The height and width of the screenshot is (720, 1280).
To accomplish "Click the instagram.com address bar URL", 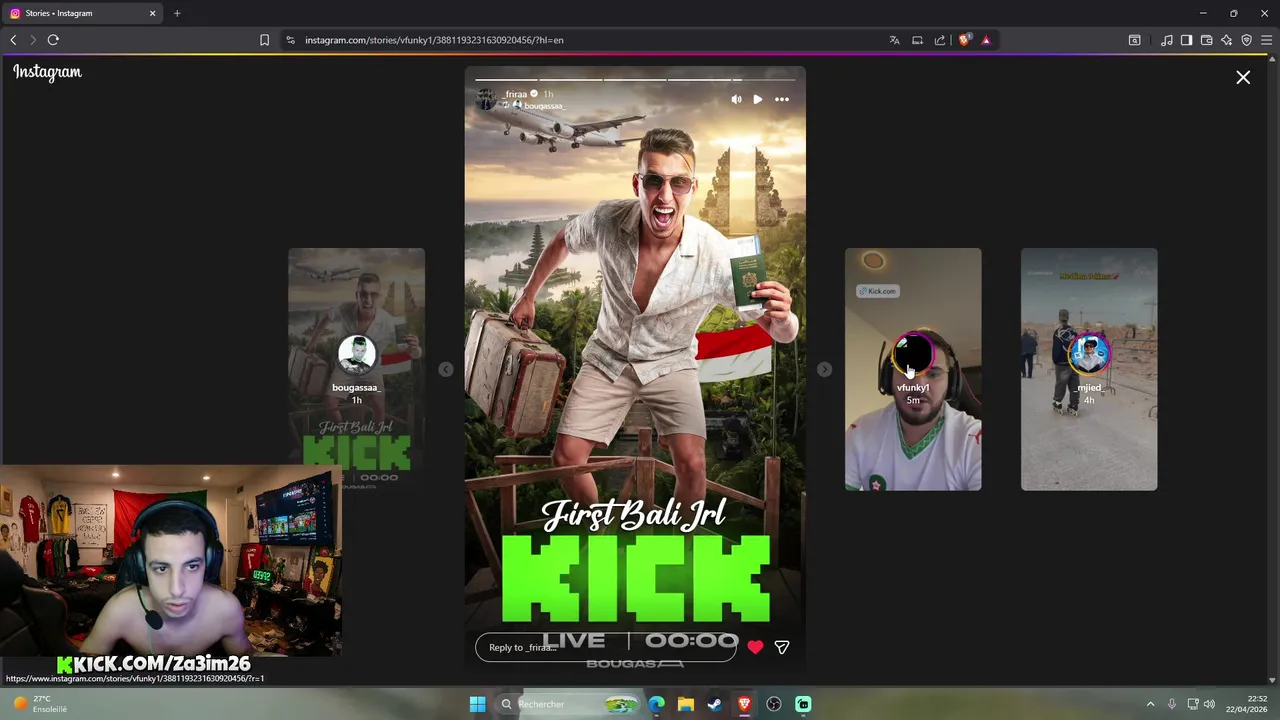I will [x=434, y=40].
